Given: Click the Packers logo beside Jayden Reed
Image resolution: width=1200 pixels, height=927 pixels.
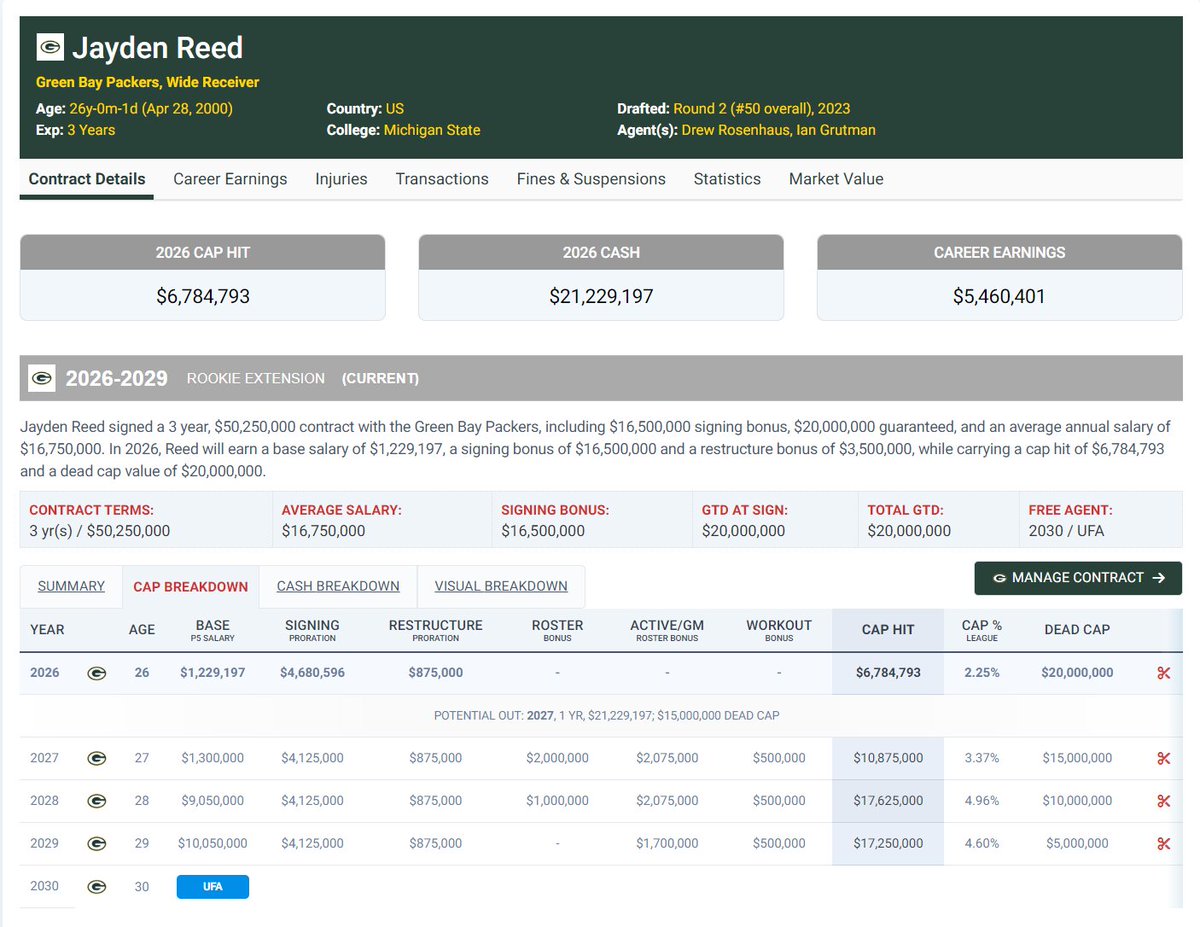Looking at the screenshot, I should pyautogui.click(x=50, y=47).
